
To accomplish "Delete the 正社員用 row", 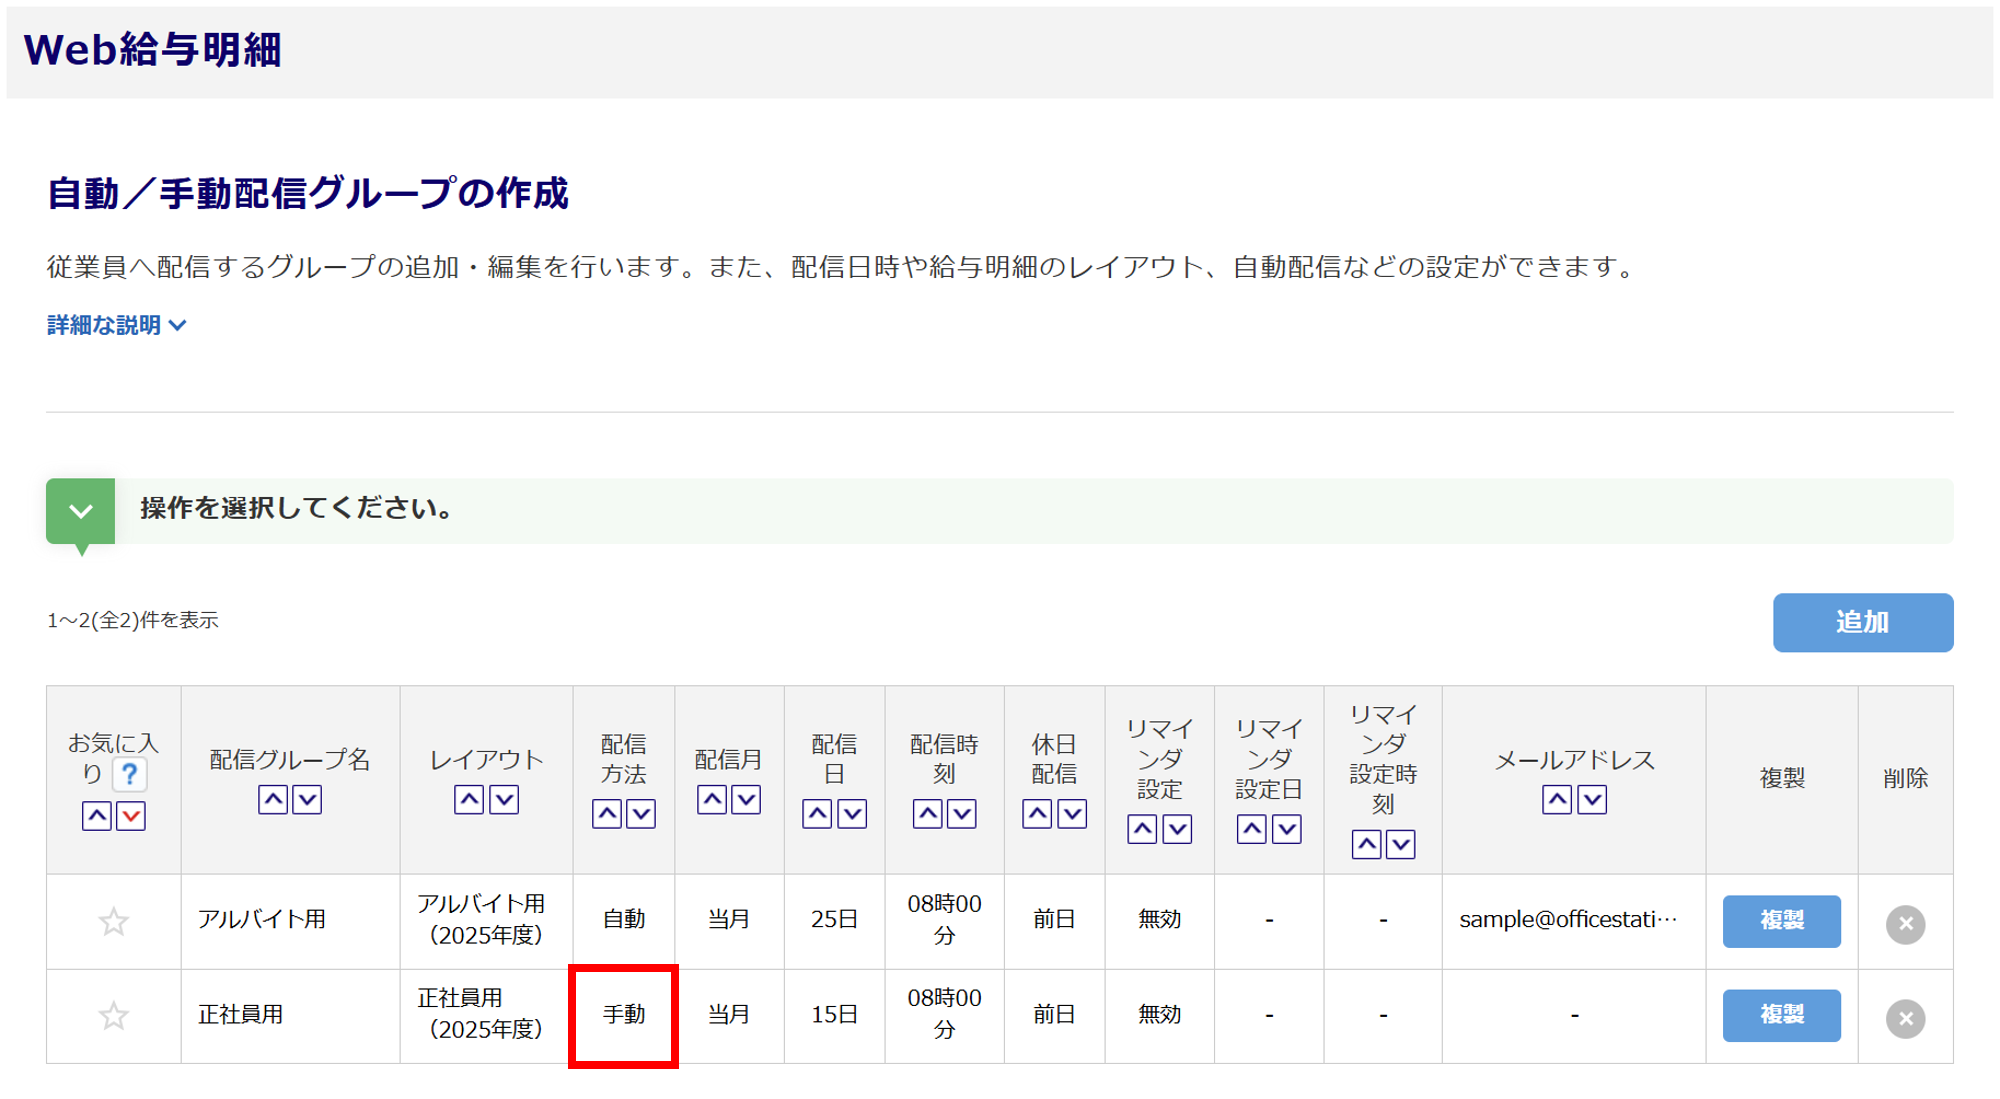I will pos(1905,1018).
